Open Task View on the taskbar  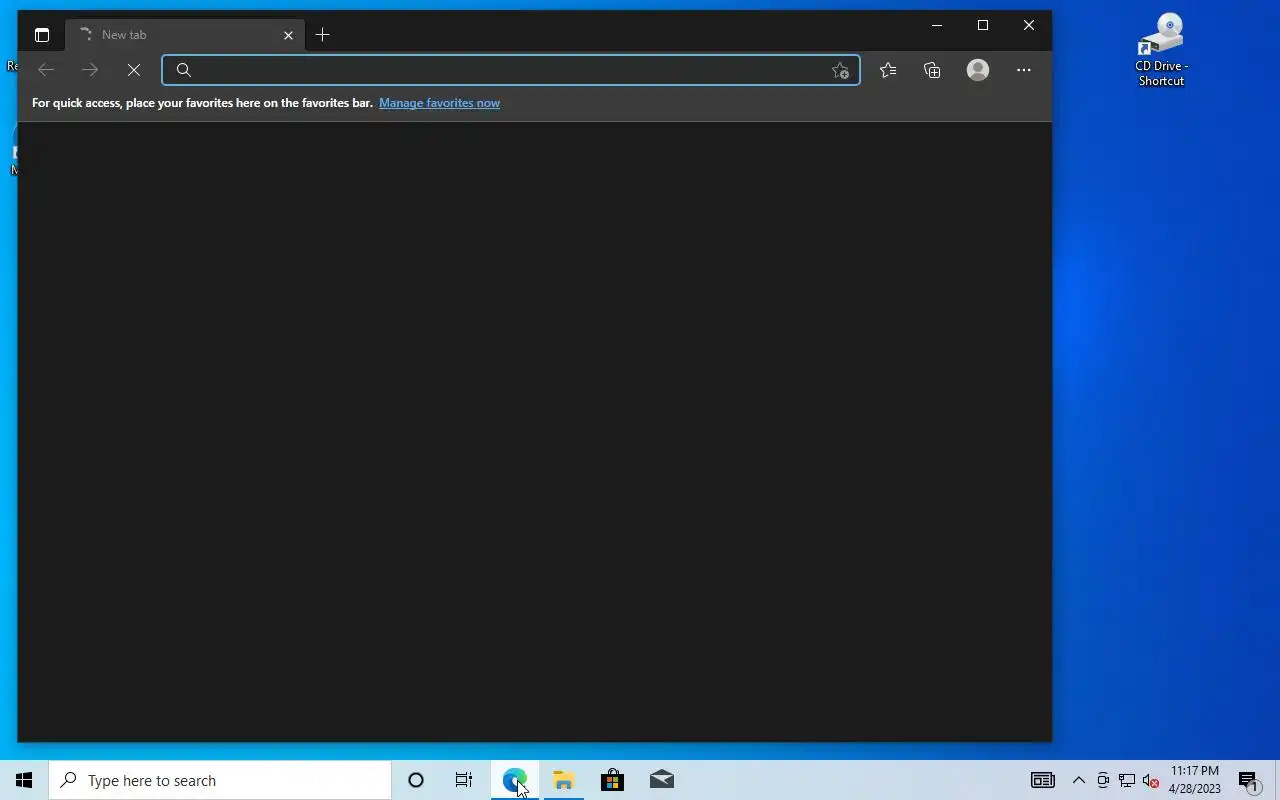pyautogui.click(x=464, y=780)
